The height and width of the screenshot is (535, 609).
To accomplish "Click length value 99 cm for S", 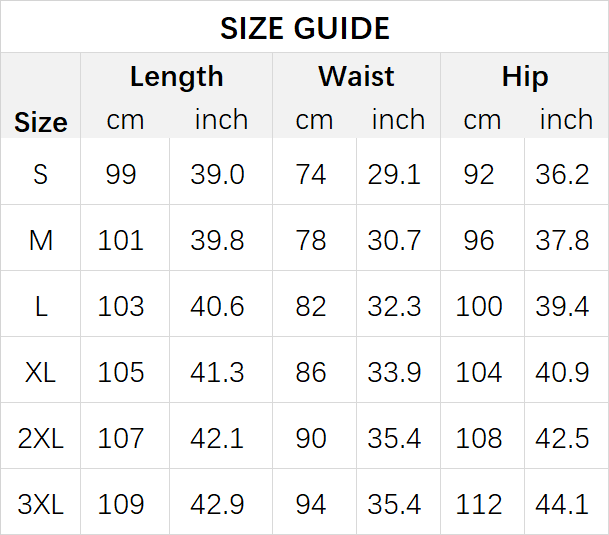I will pyautogui.click(x=121, y=174).
